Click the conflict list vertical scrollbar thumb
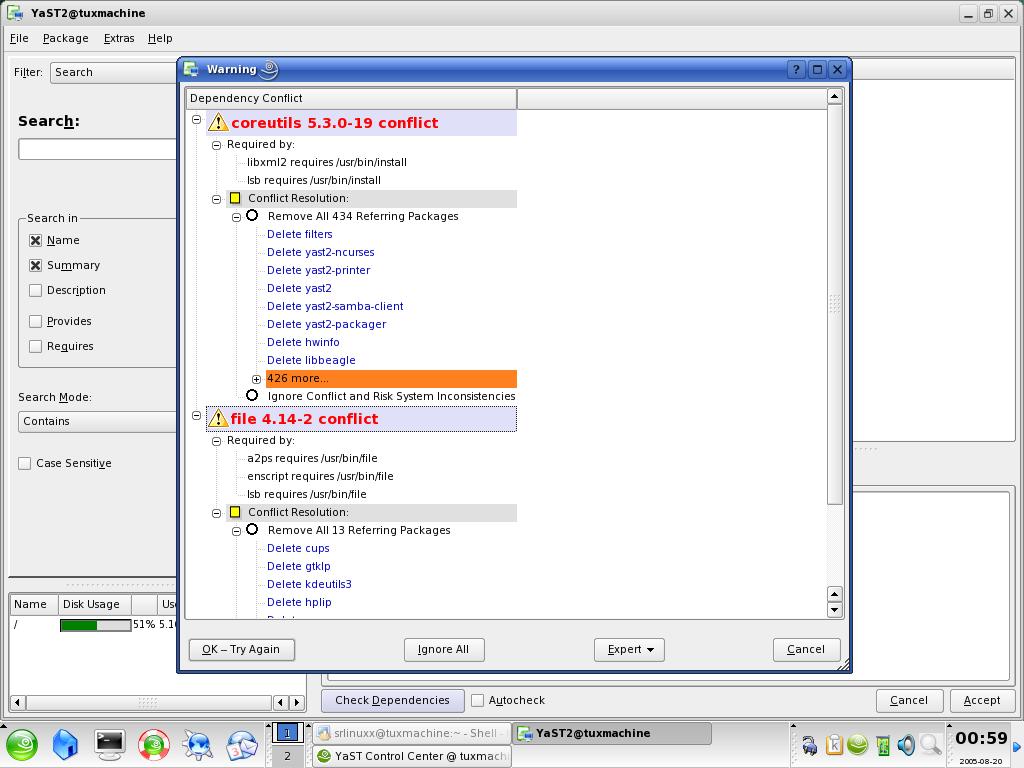The image size is (1024, 768). pyautogui.click(x=835, y=304)
